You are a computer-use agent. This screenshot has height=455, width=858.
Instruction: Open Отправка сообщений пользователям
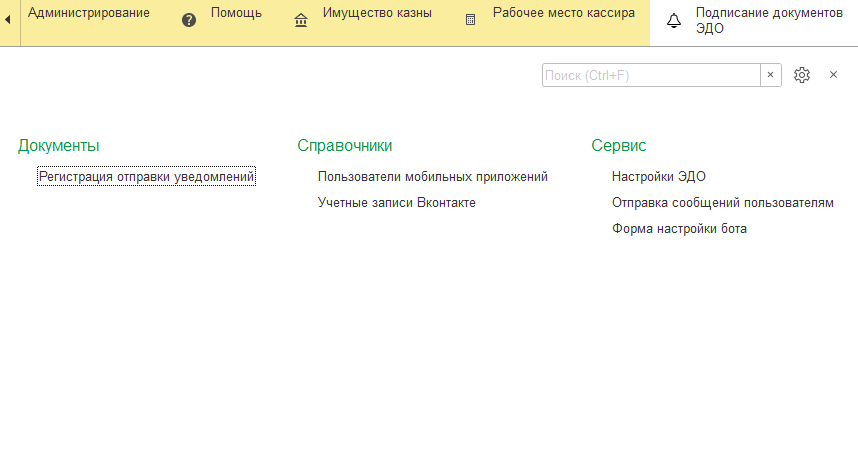(x=723, y=202)
